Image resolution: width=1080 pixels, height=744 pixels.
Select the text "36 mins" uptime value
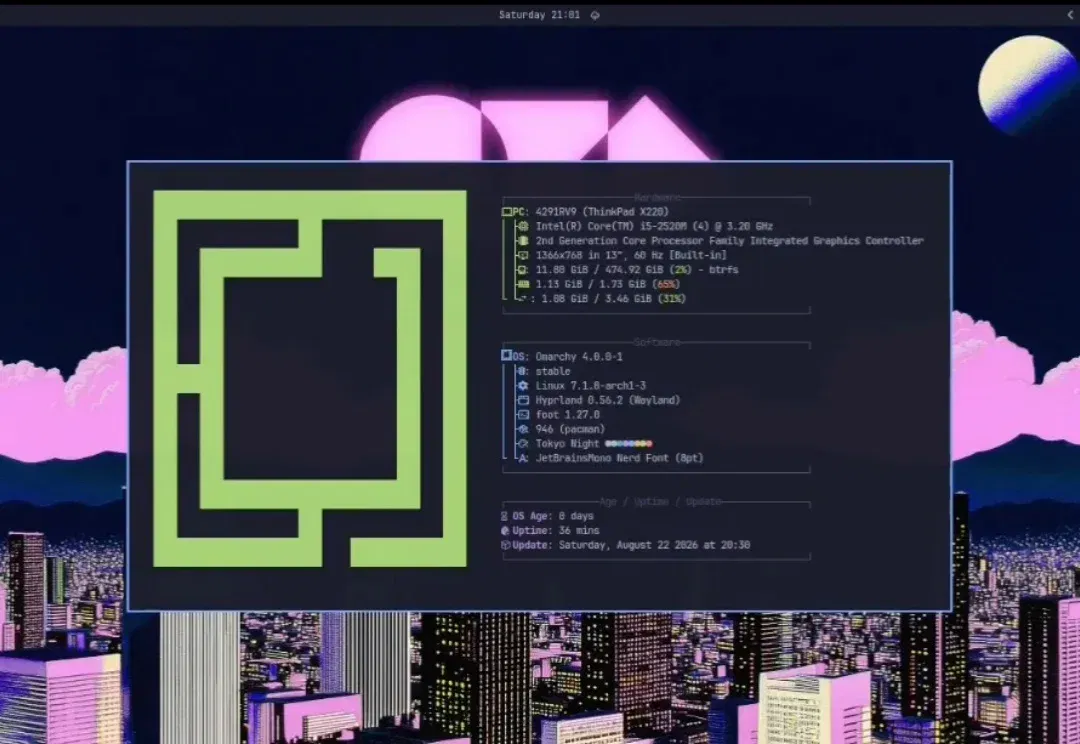click(x=579, y=530)
